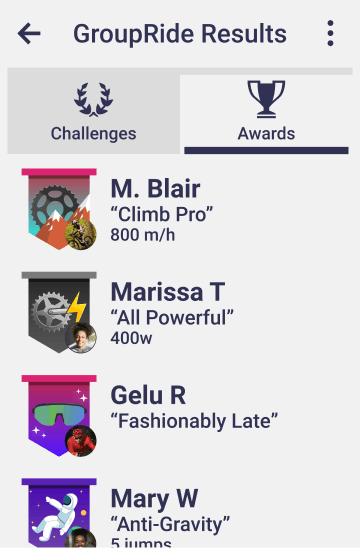The height and width of the screenshot is (548, 360).
Task: View M. Blair's cyclist profile photo
Action: [x=81, y=234]
